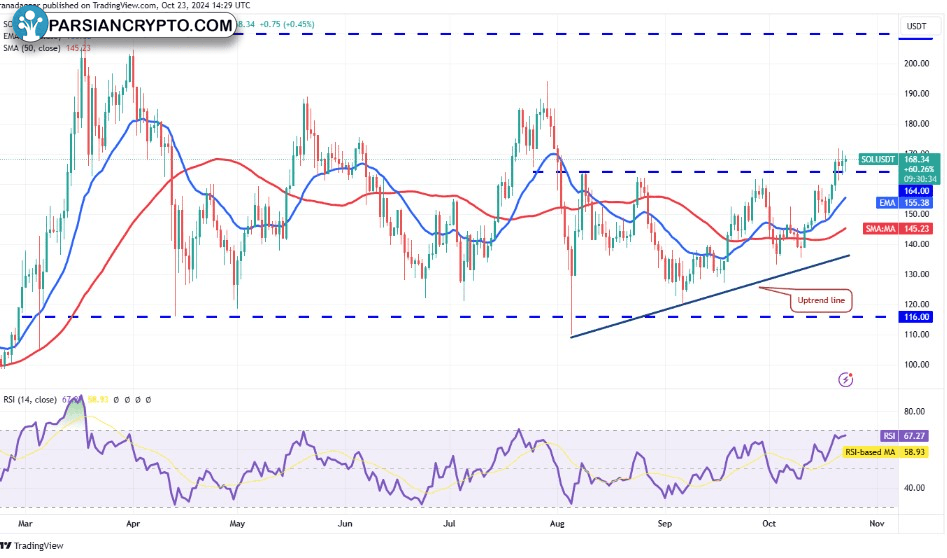Click the Oct label on time axis

(769, 524)
